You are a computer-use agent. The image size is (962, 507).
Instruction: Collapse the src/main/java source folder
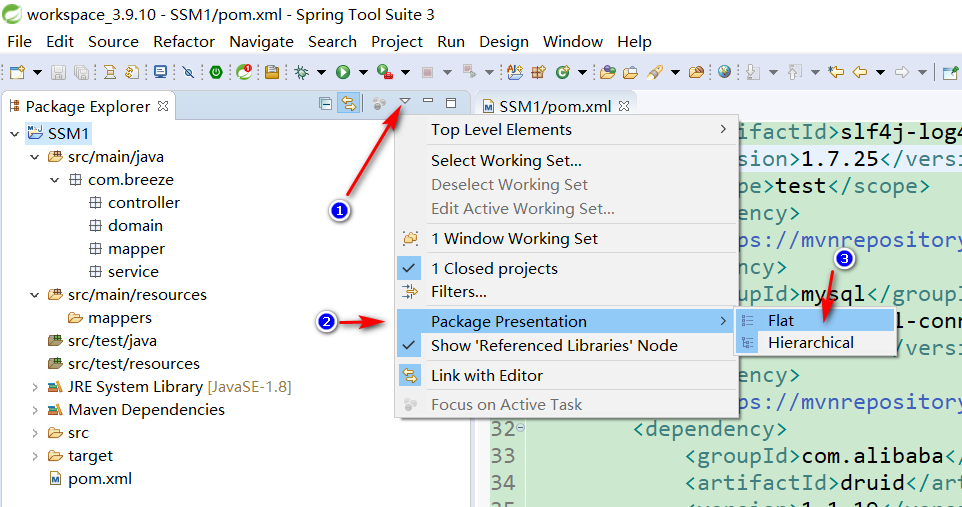(35, 157)
